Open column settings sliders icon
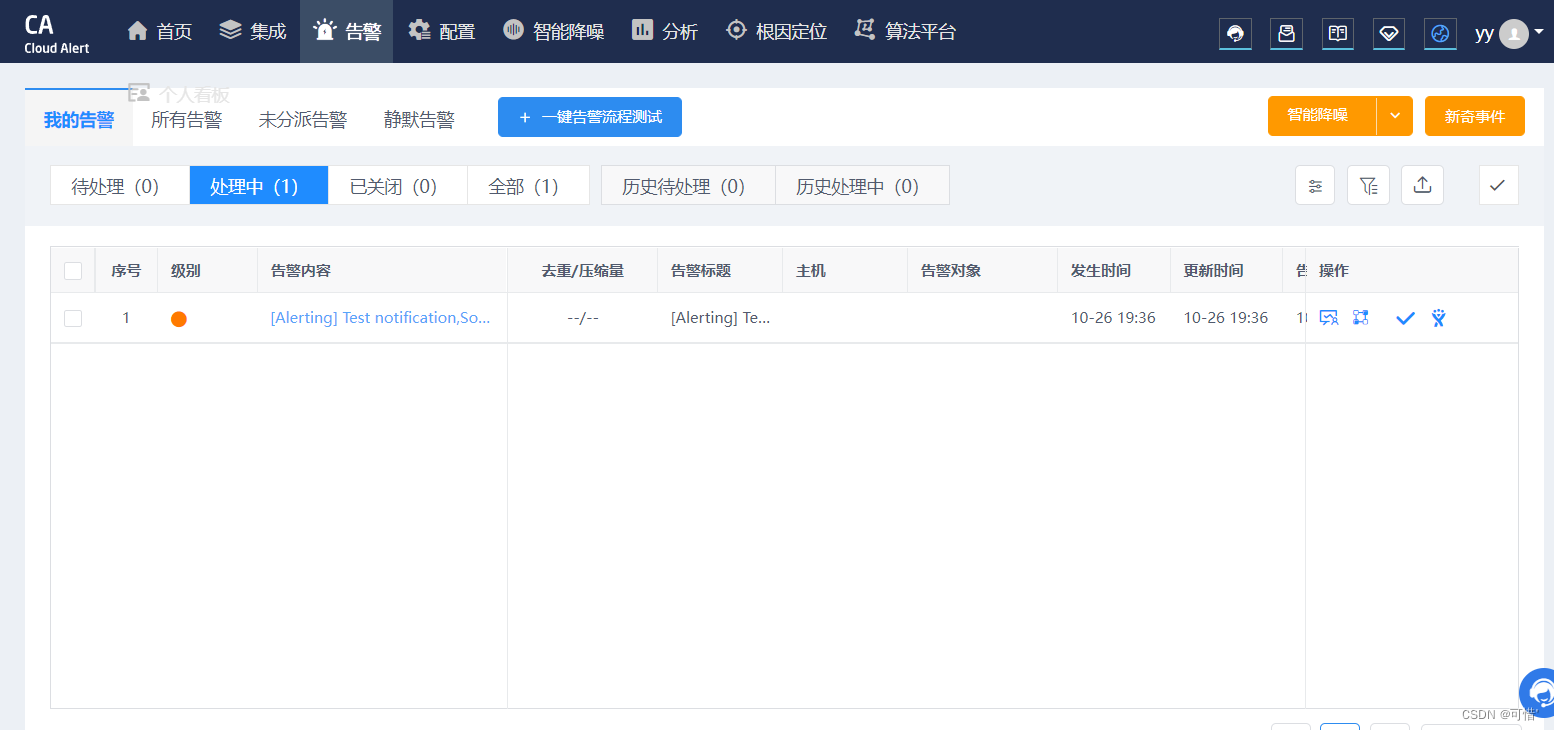Image resolution: width=1554 pixels, height=730 pixels. click(x=1315, y=185)
